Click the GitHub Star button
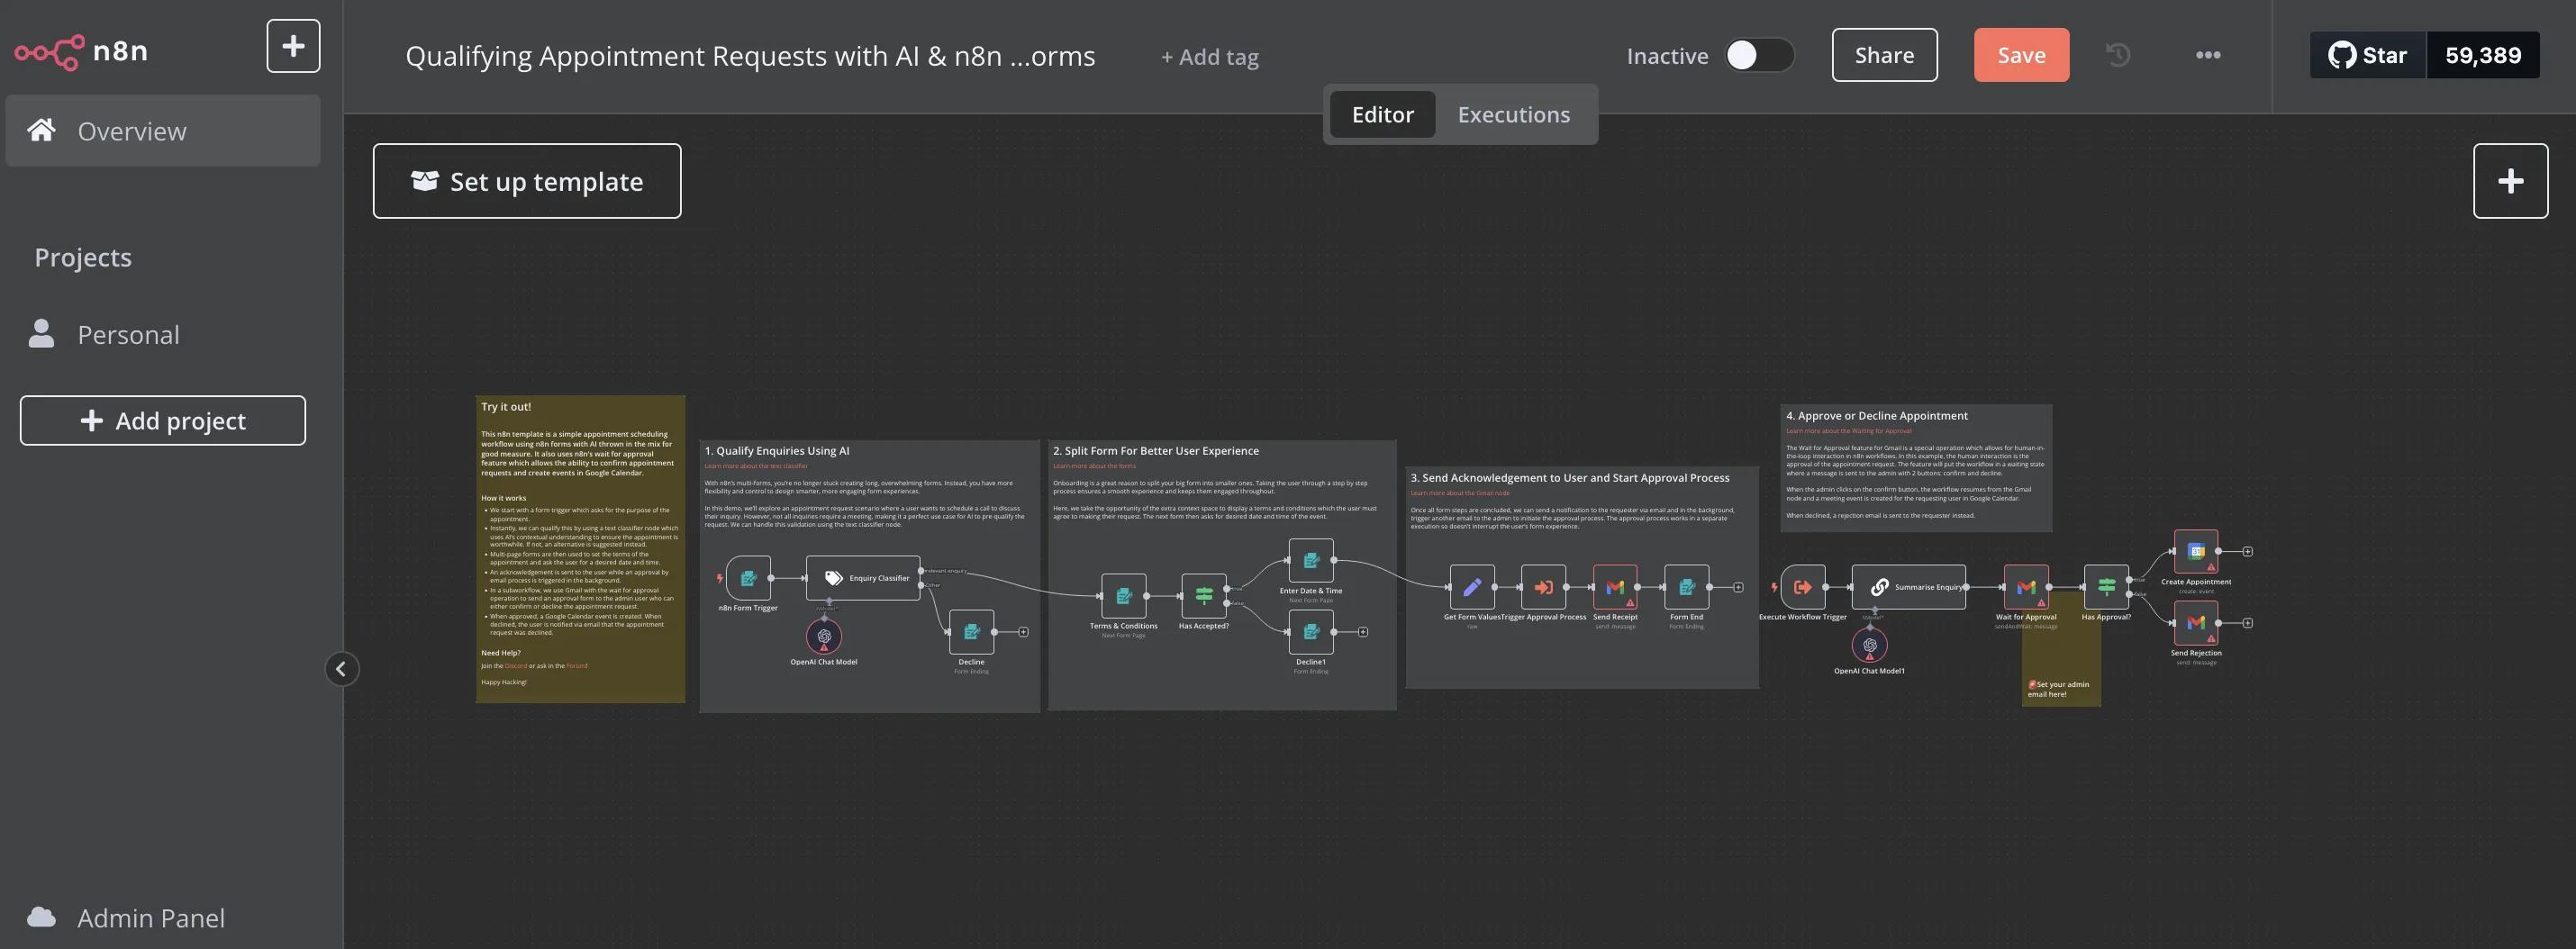This screenshot has height=949, width=2576. (2368, 55)
